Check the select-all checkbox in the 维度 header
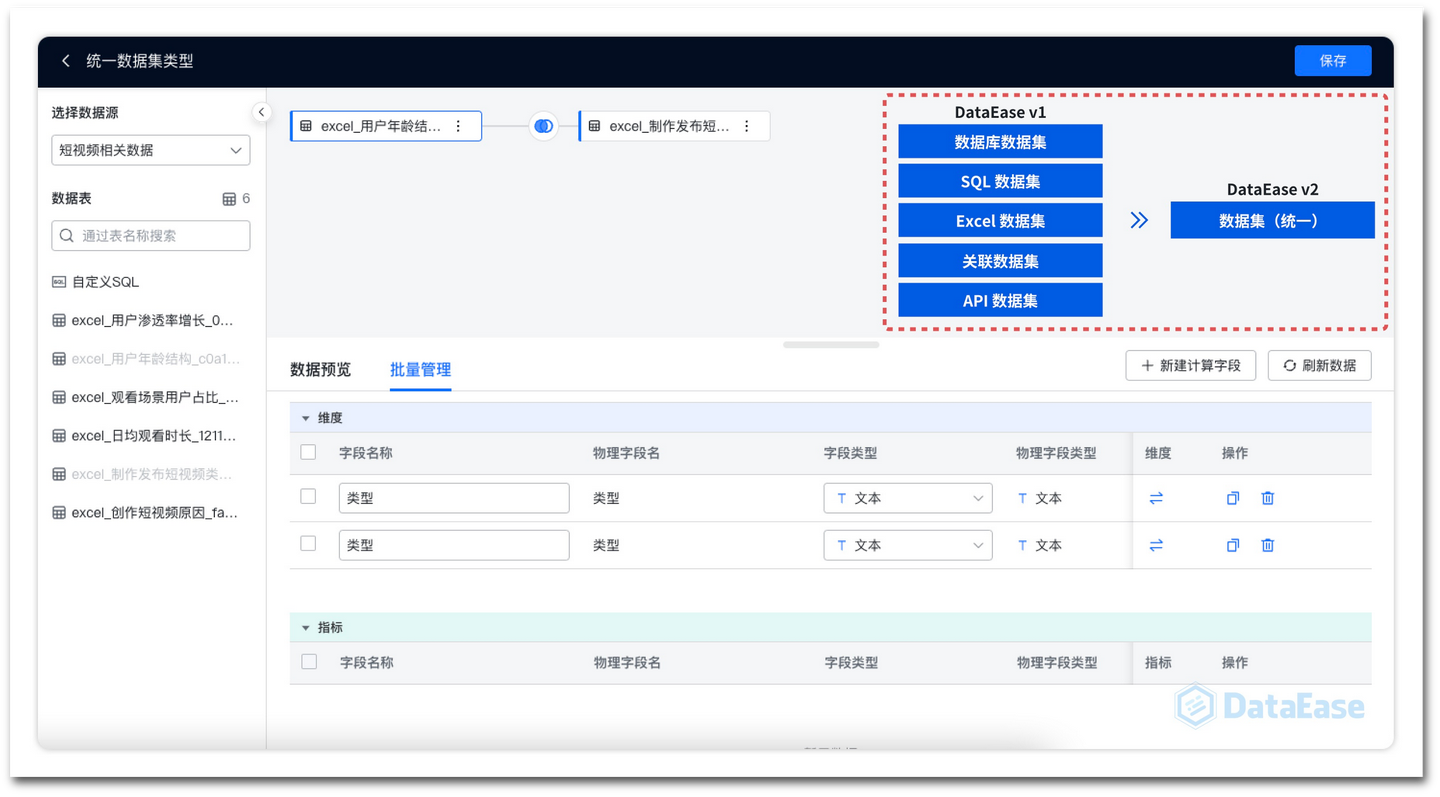Screen dimensions: 1440x797 [x=307, y=452]
